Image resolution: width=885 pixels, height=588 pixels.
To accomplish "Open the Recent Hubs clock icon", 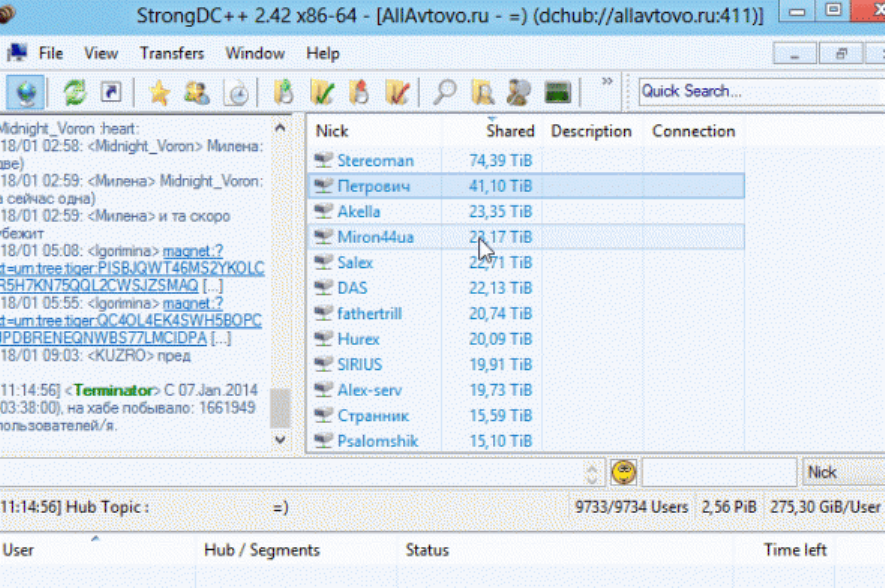I will point(237,93).
